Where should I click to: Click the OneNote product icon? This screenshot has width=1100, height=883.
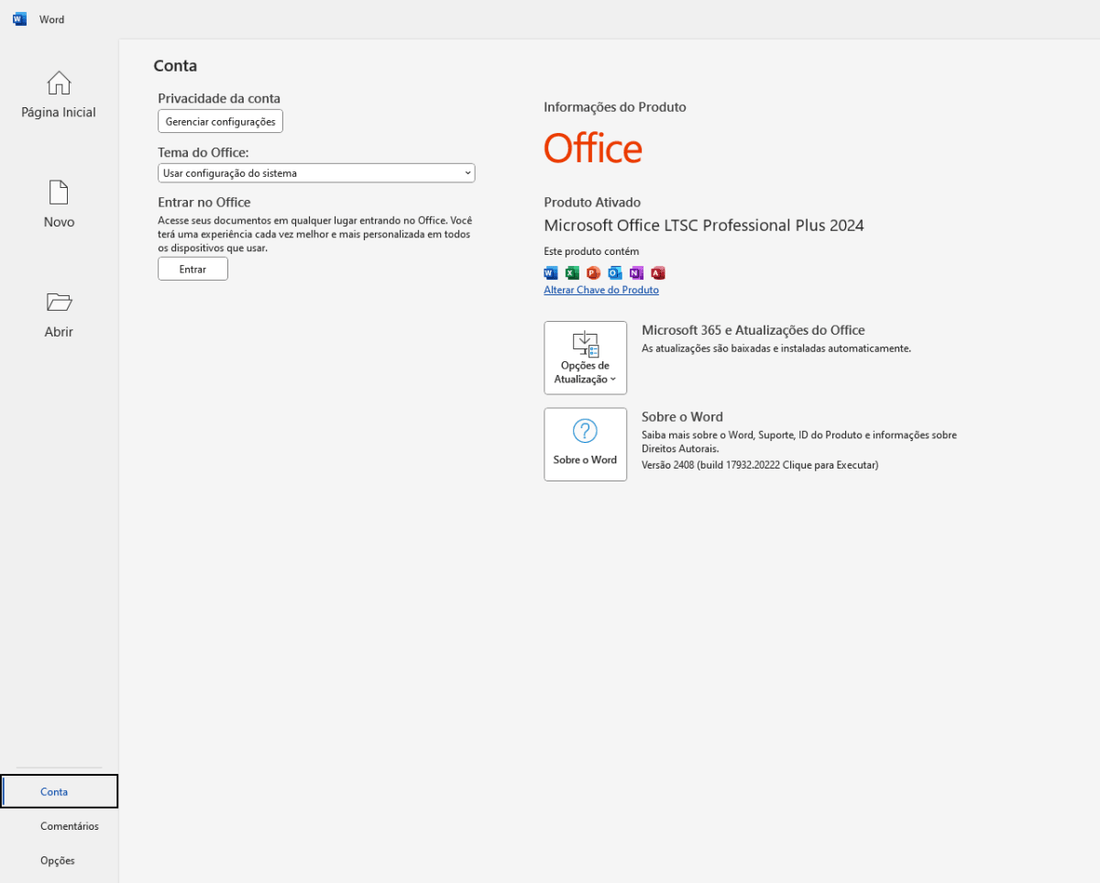[x=636, y=273]
